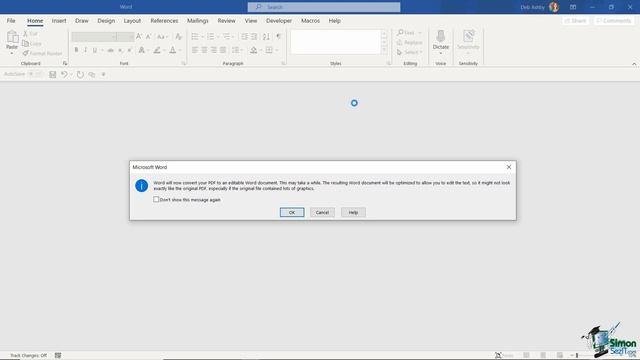Open Line and Paragraph Spacing dropdown
This screenshot has width=640, height=360.
point(237,50)
